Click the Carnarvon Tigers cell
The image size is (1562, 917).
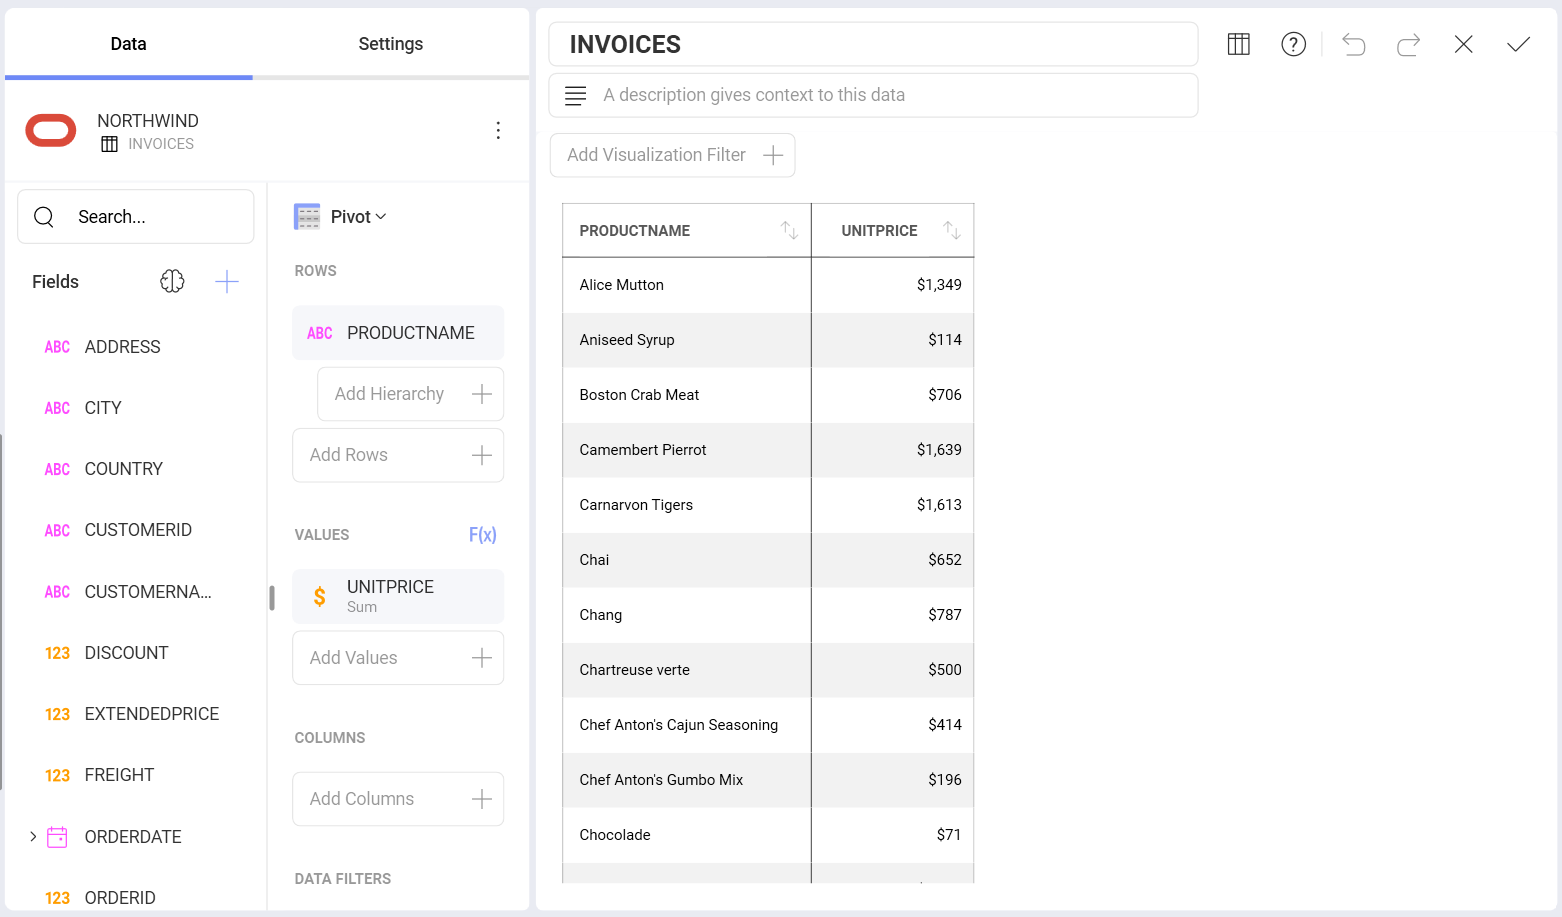coord(687,505)
